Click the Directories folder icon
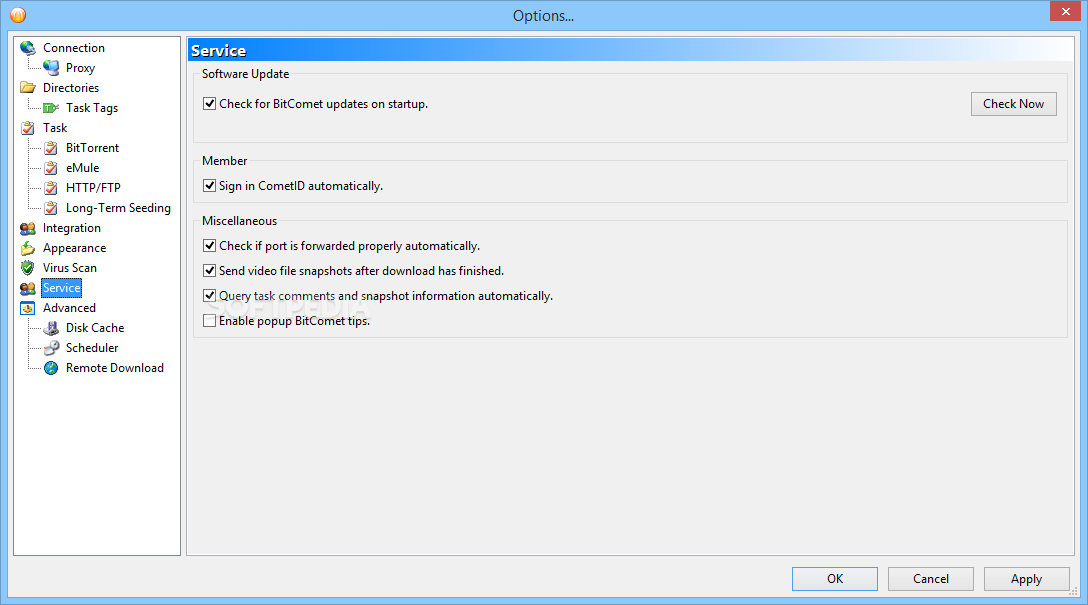The image size is (1088, 605). pos(28,87)
